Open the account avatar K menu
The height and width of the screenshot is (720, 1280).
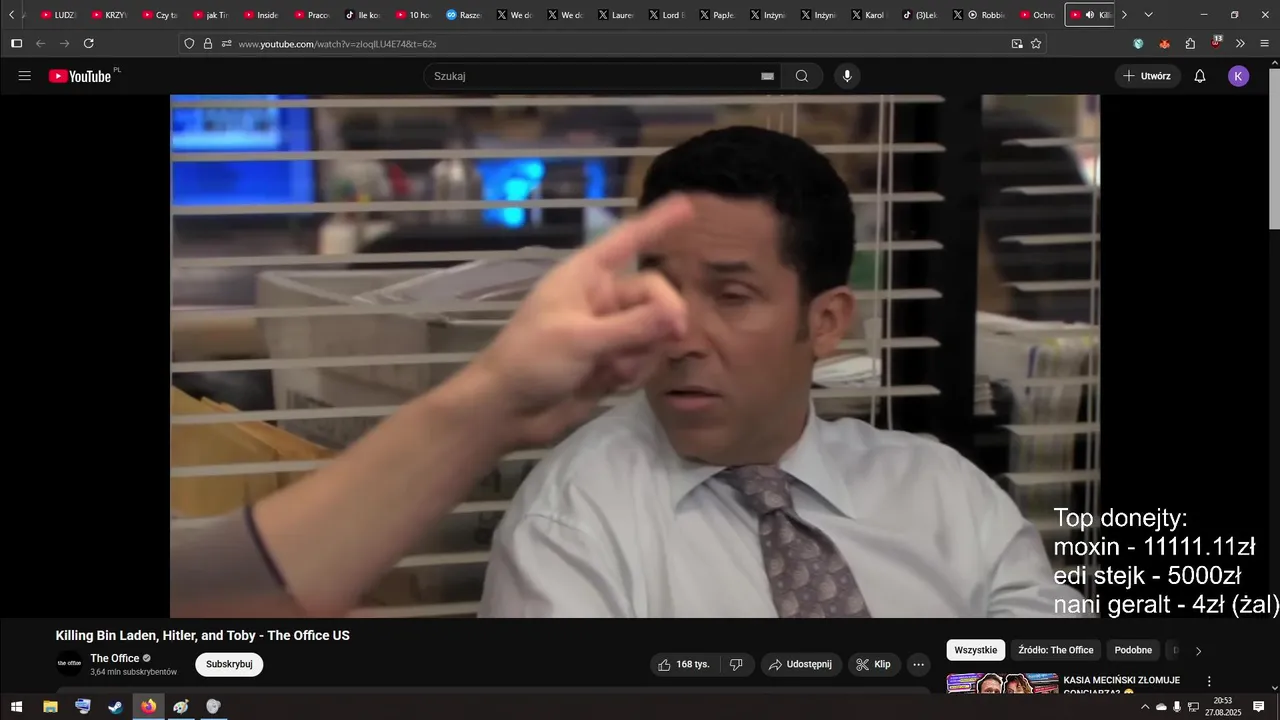pyautogui.click(x=1238, y=76)
